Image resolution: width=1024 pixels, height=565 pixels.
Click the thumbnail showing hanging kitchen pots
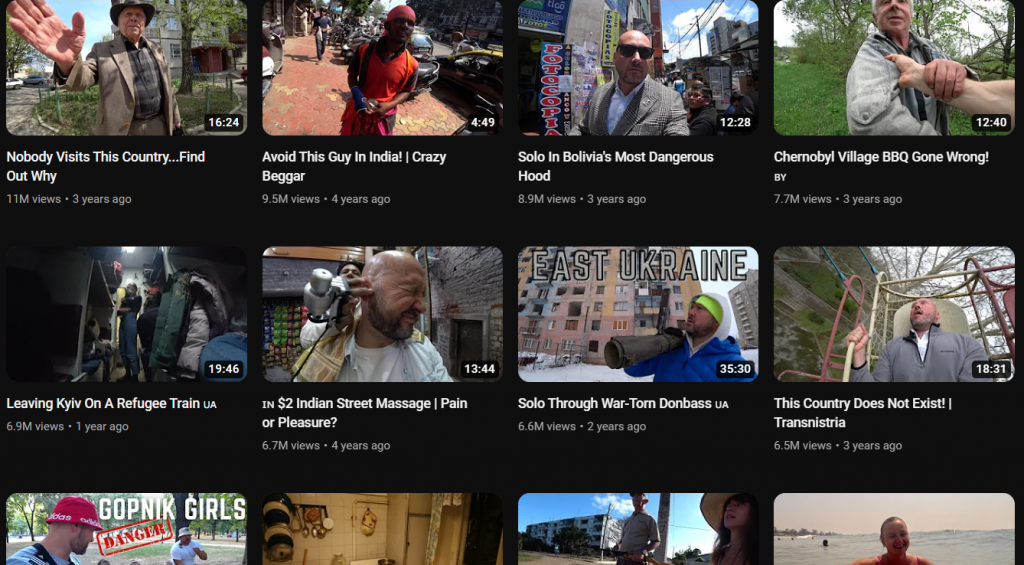coord(382,529)
